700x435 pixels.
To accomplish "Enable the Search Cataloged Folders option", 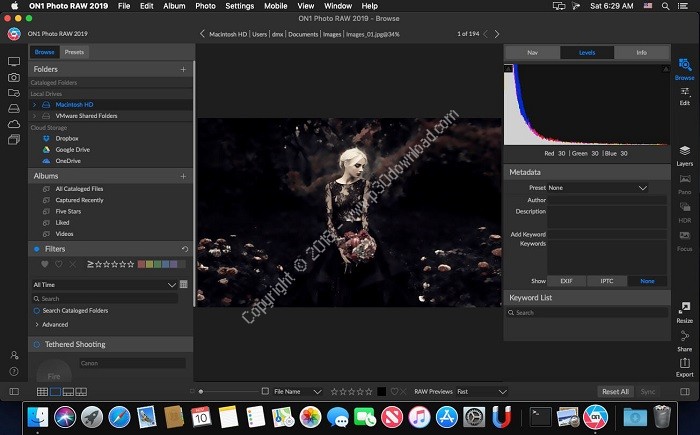I will (37, 311).
